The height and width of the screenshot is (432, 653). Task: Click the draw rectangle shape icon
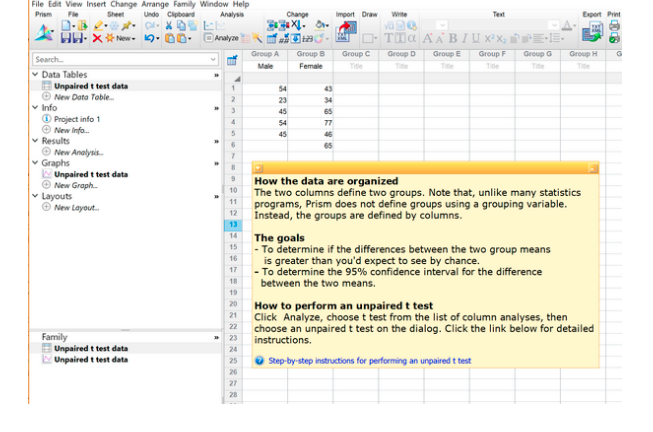click(x=367, y=39)
